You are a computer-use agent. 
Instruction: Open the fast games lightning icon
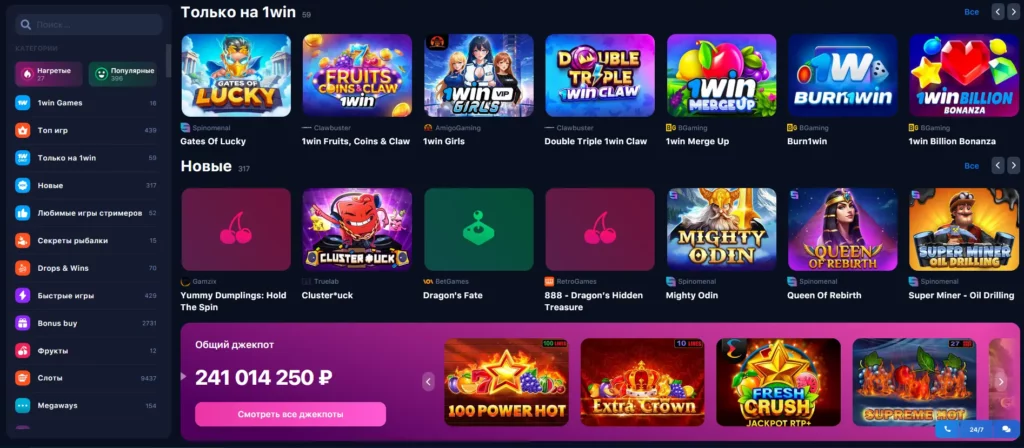tap(23, 295)
